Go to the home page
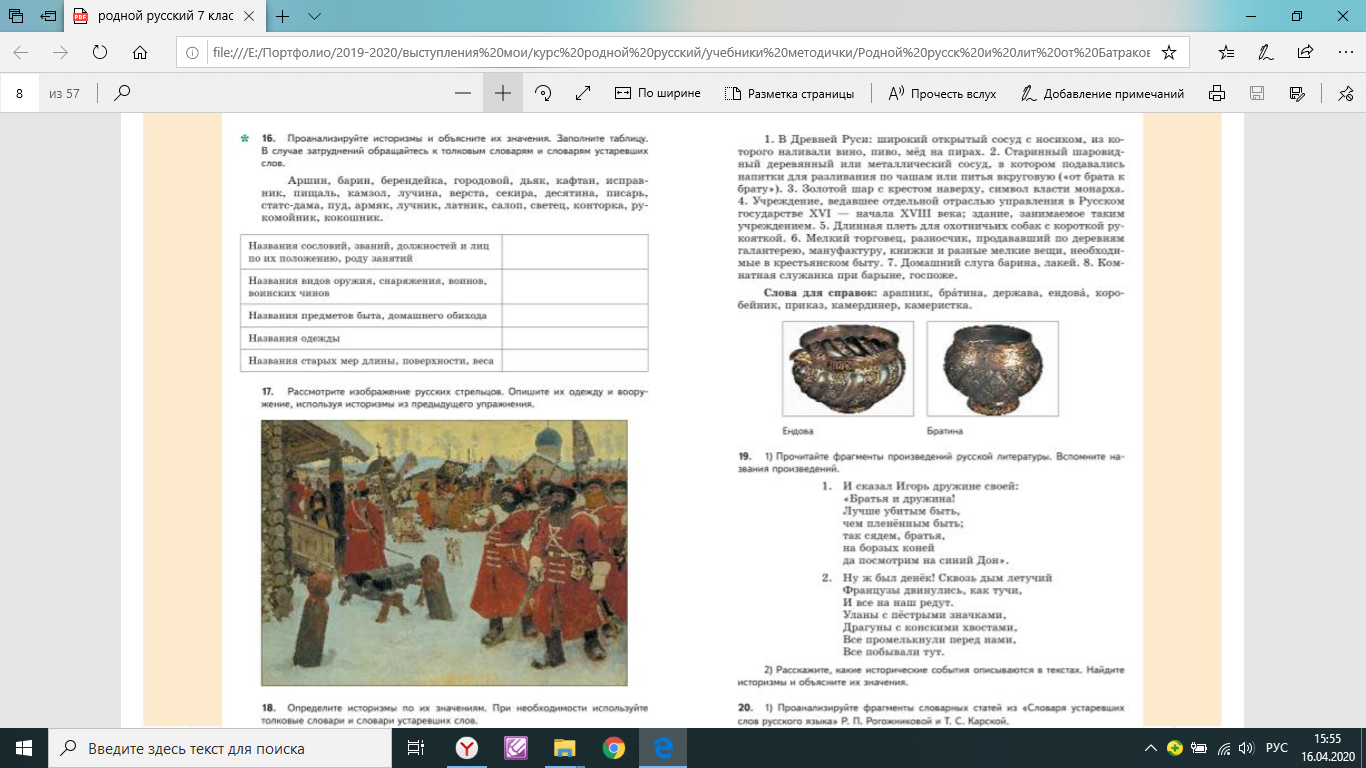 140,52
